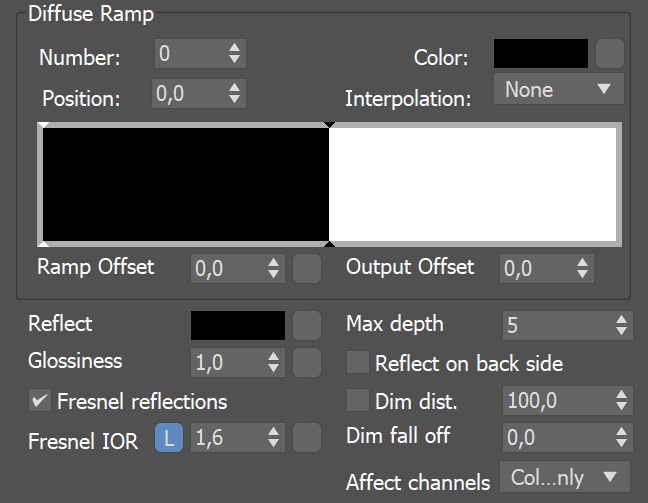Click the map button next to Color
This screenshot has width=648, height=503.
point(610,54)
